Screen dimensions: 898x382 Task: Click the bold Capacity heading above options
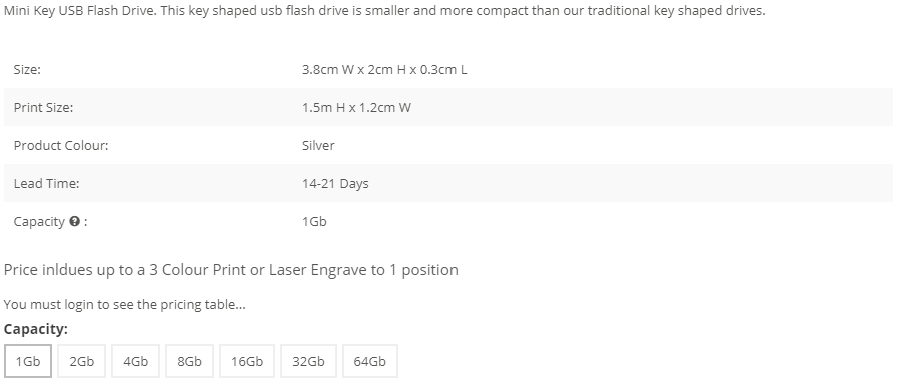pyautogui.click(x=36, y=329)
